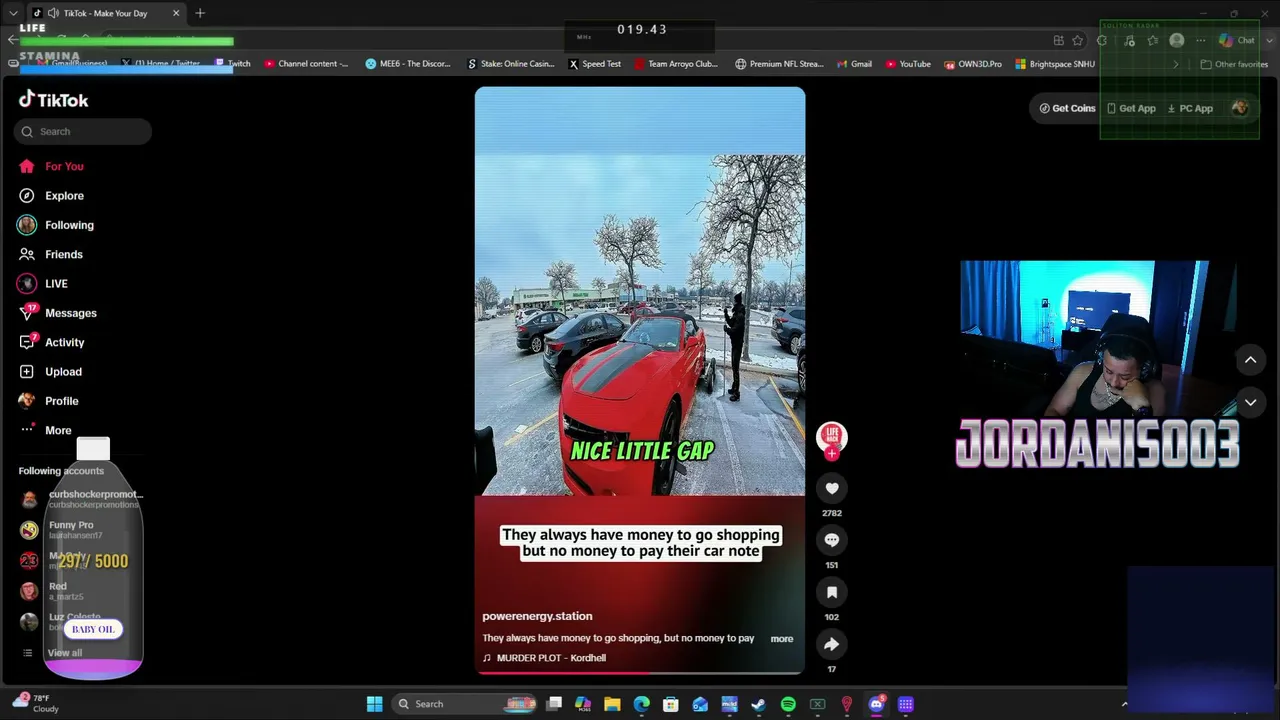Image resolution: width=1280 pixels, height=720 pixels.
Task: Click the Get App button
Action: 1131,108
